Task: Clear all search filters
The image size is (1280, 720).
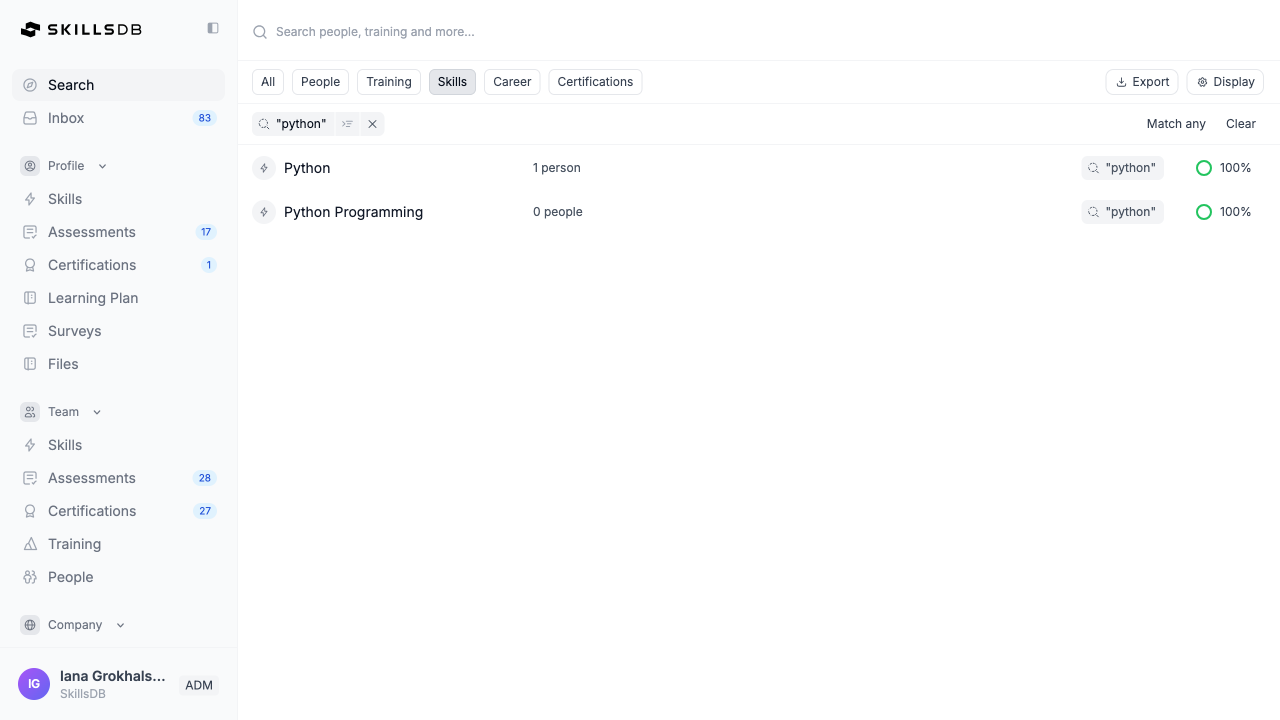Action: coord(1240,124)
